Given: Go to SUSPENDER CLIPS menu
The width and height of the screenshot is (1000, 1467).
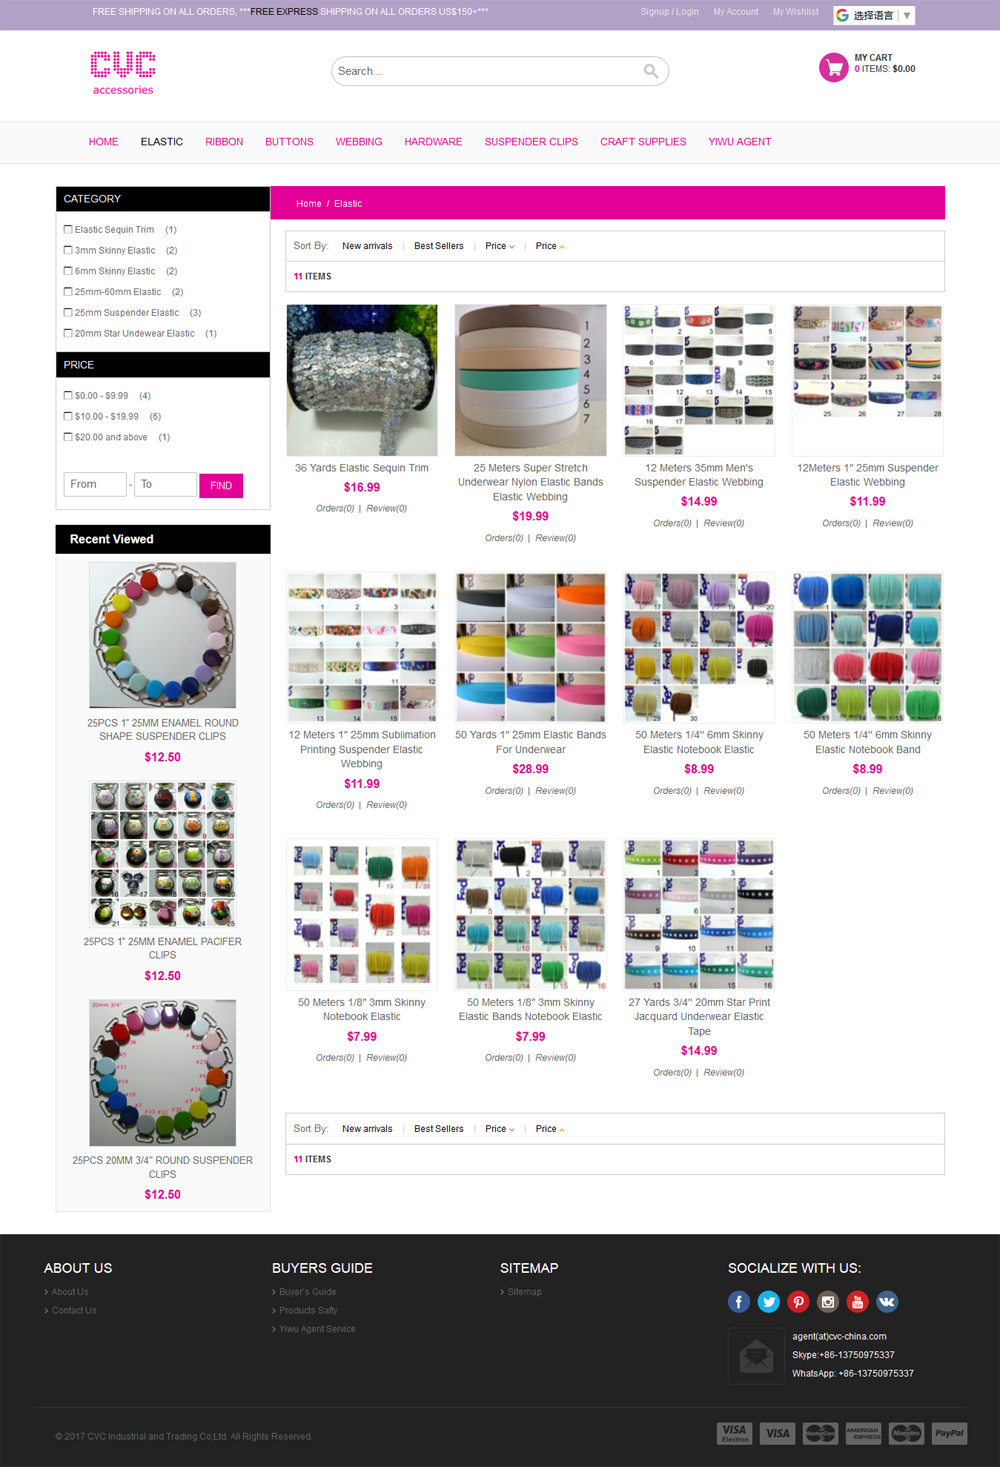Looking at the screenshot, I should (531, 142).
